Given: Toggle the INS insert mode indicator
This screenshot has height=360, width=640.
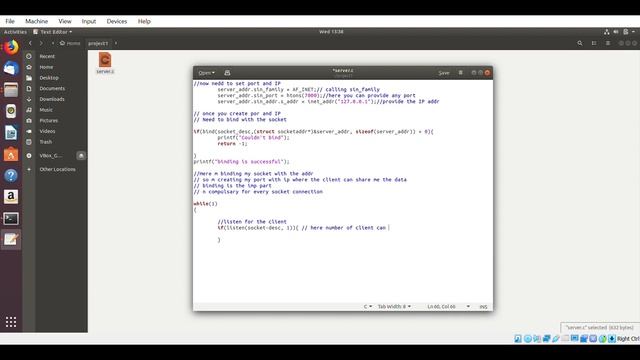Looking at the screenshot, I should click(483, 307).
